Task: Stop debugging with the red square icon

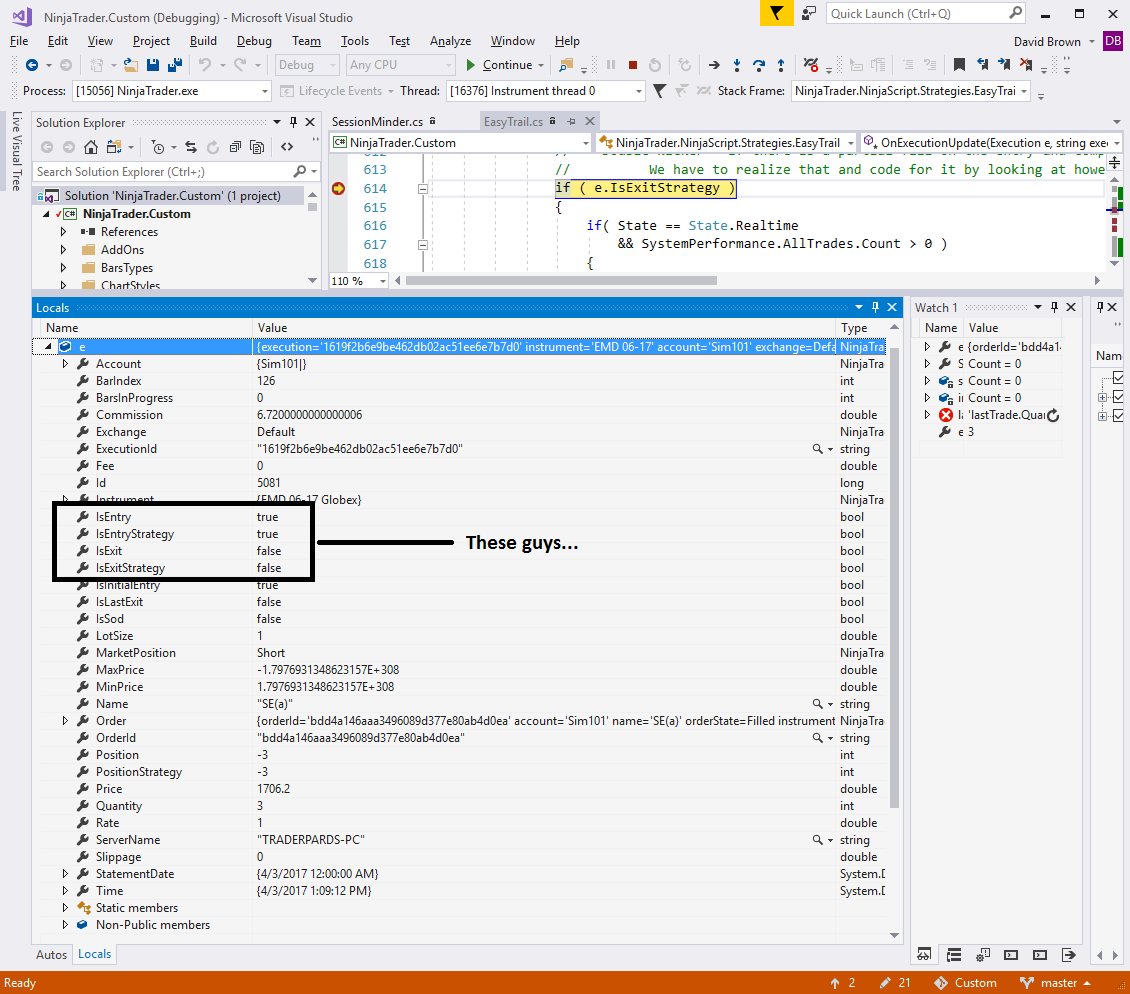Action: [633, 65]
